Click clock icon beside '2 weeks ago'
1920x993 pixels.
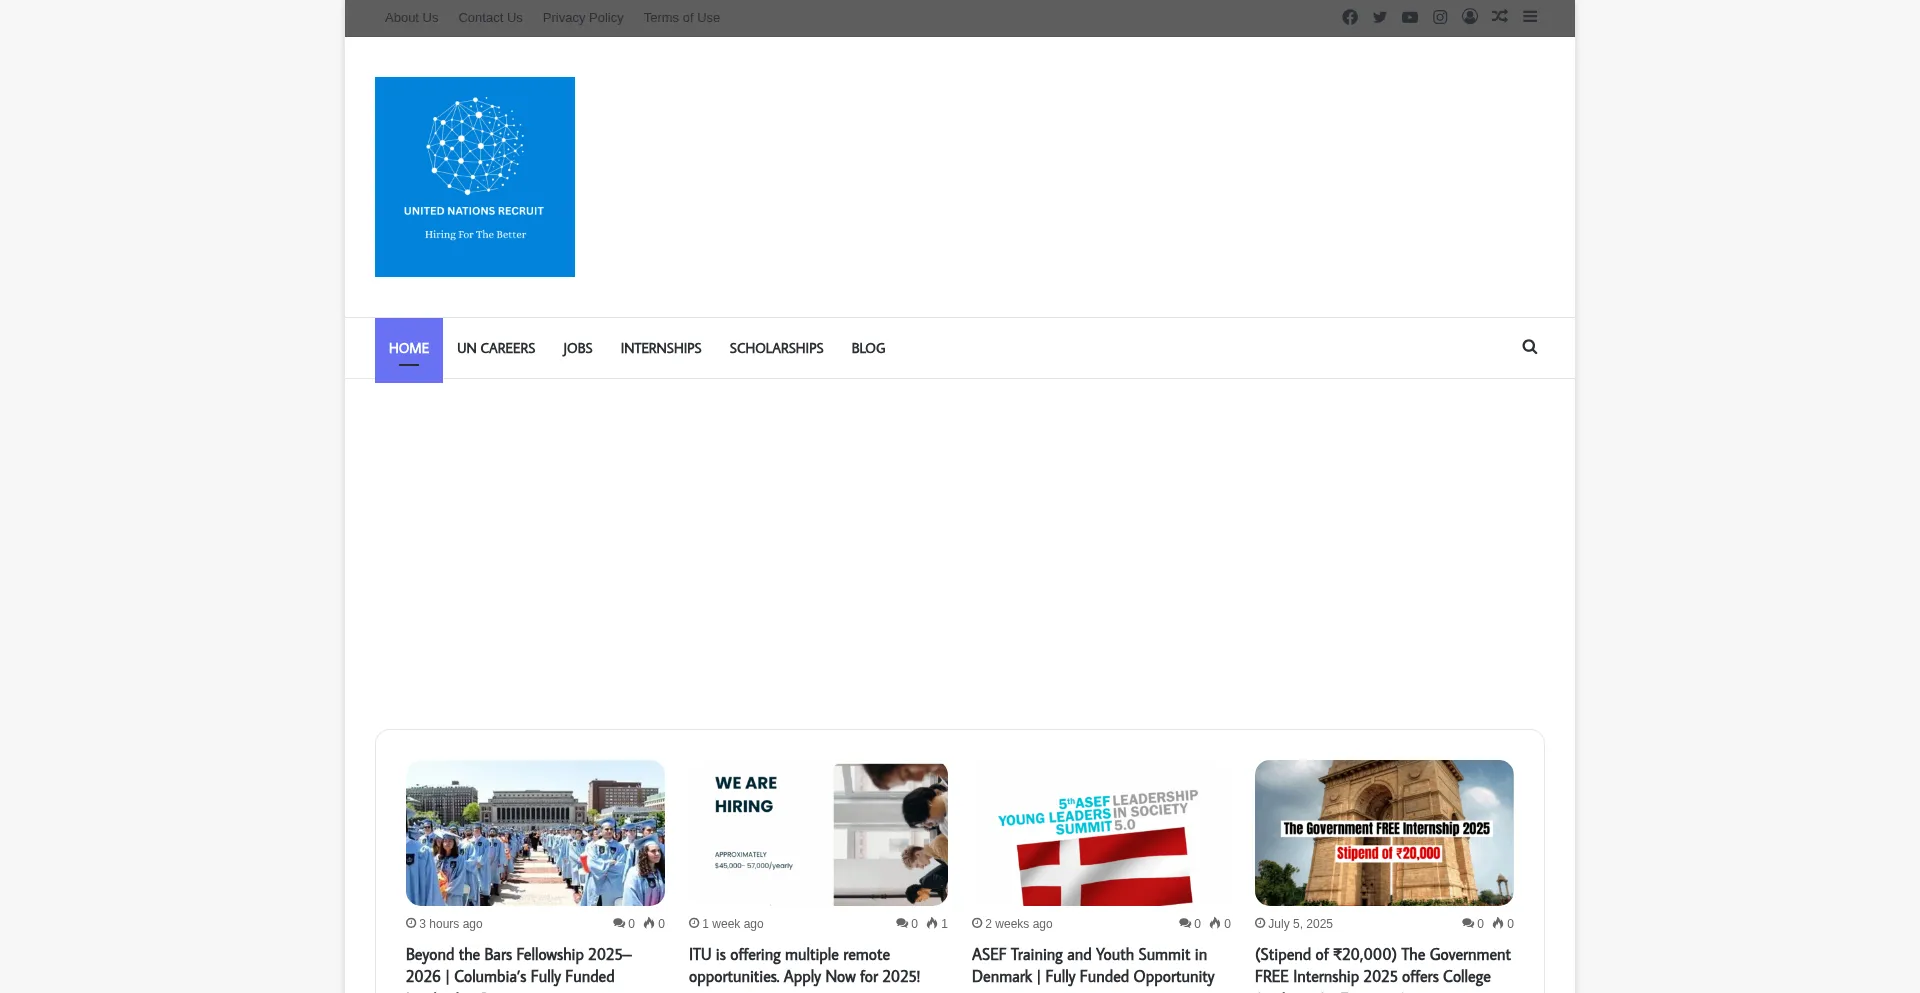[x=977, y=923]
